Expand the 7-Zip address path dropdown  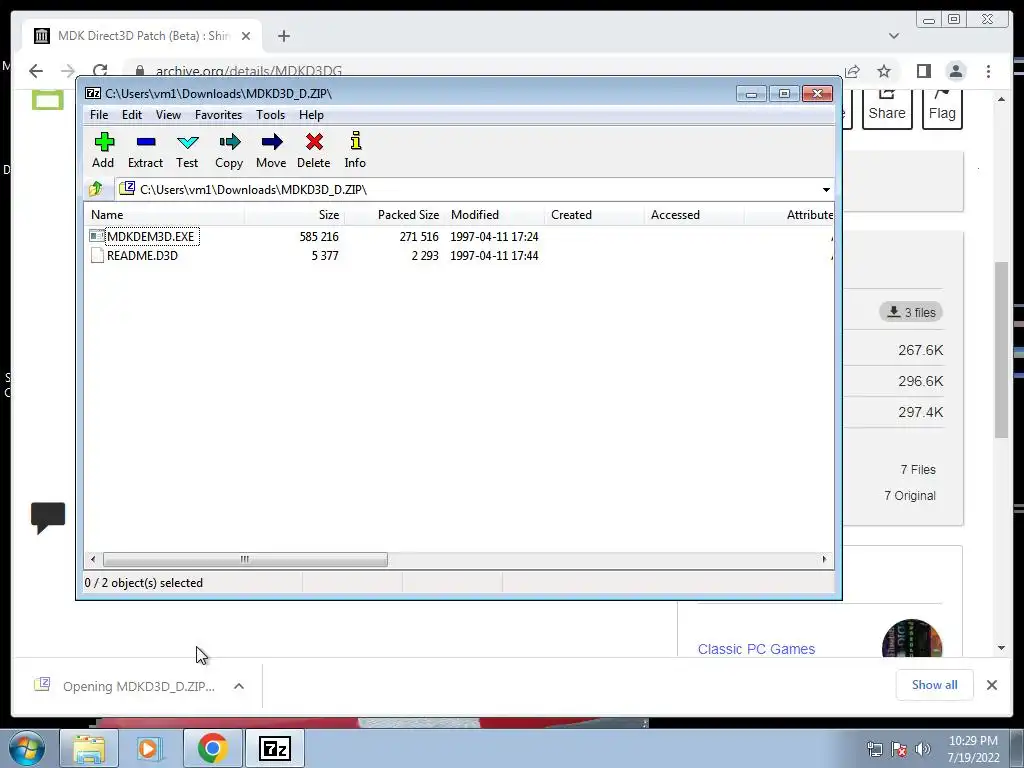[x=826, y=189]
